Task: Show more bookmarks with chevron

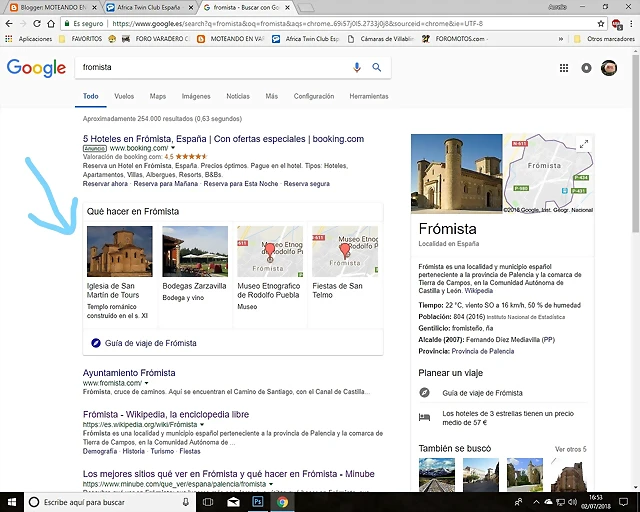Action: coord(561,39)
